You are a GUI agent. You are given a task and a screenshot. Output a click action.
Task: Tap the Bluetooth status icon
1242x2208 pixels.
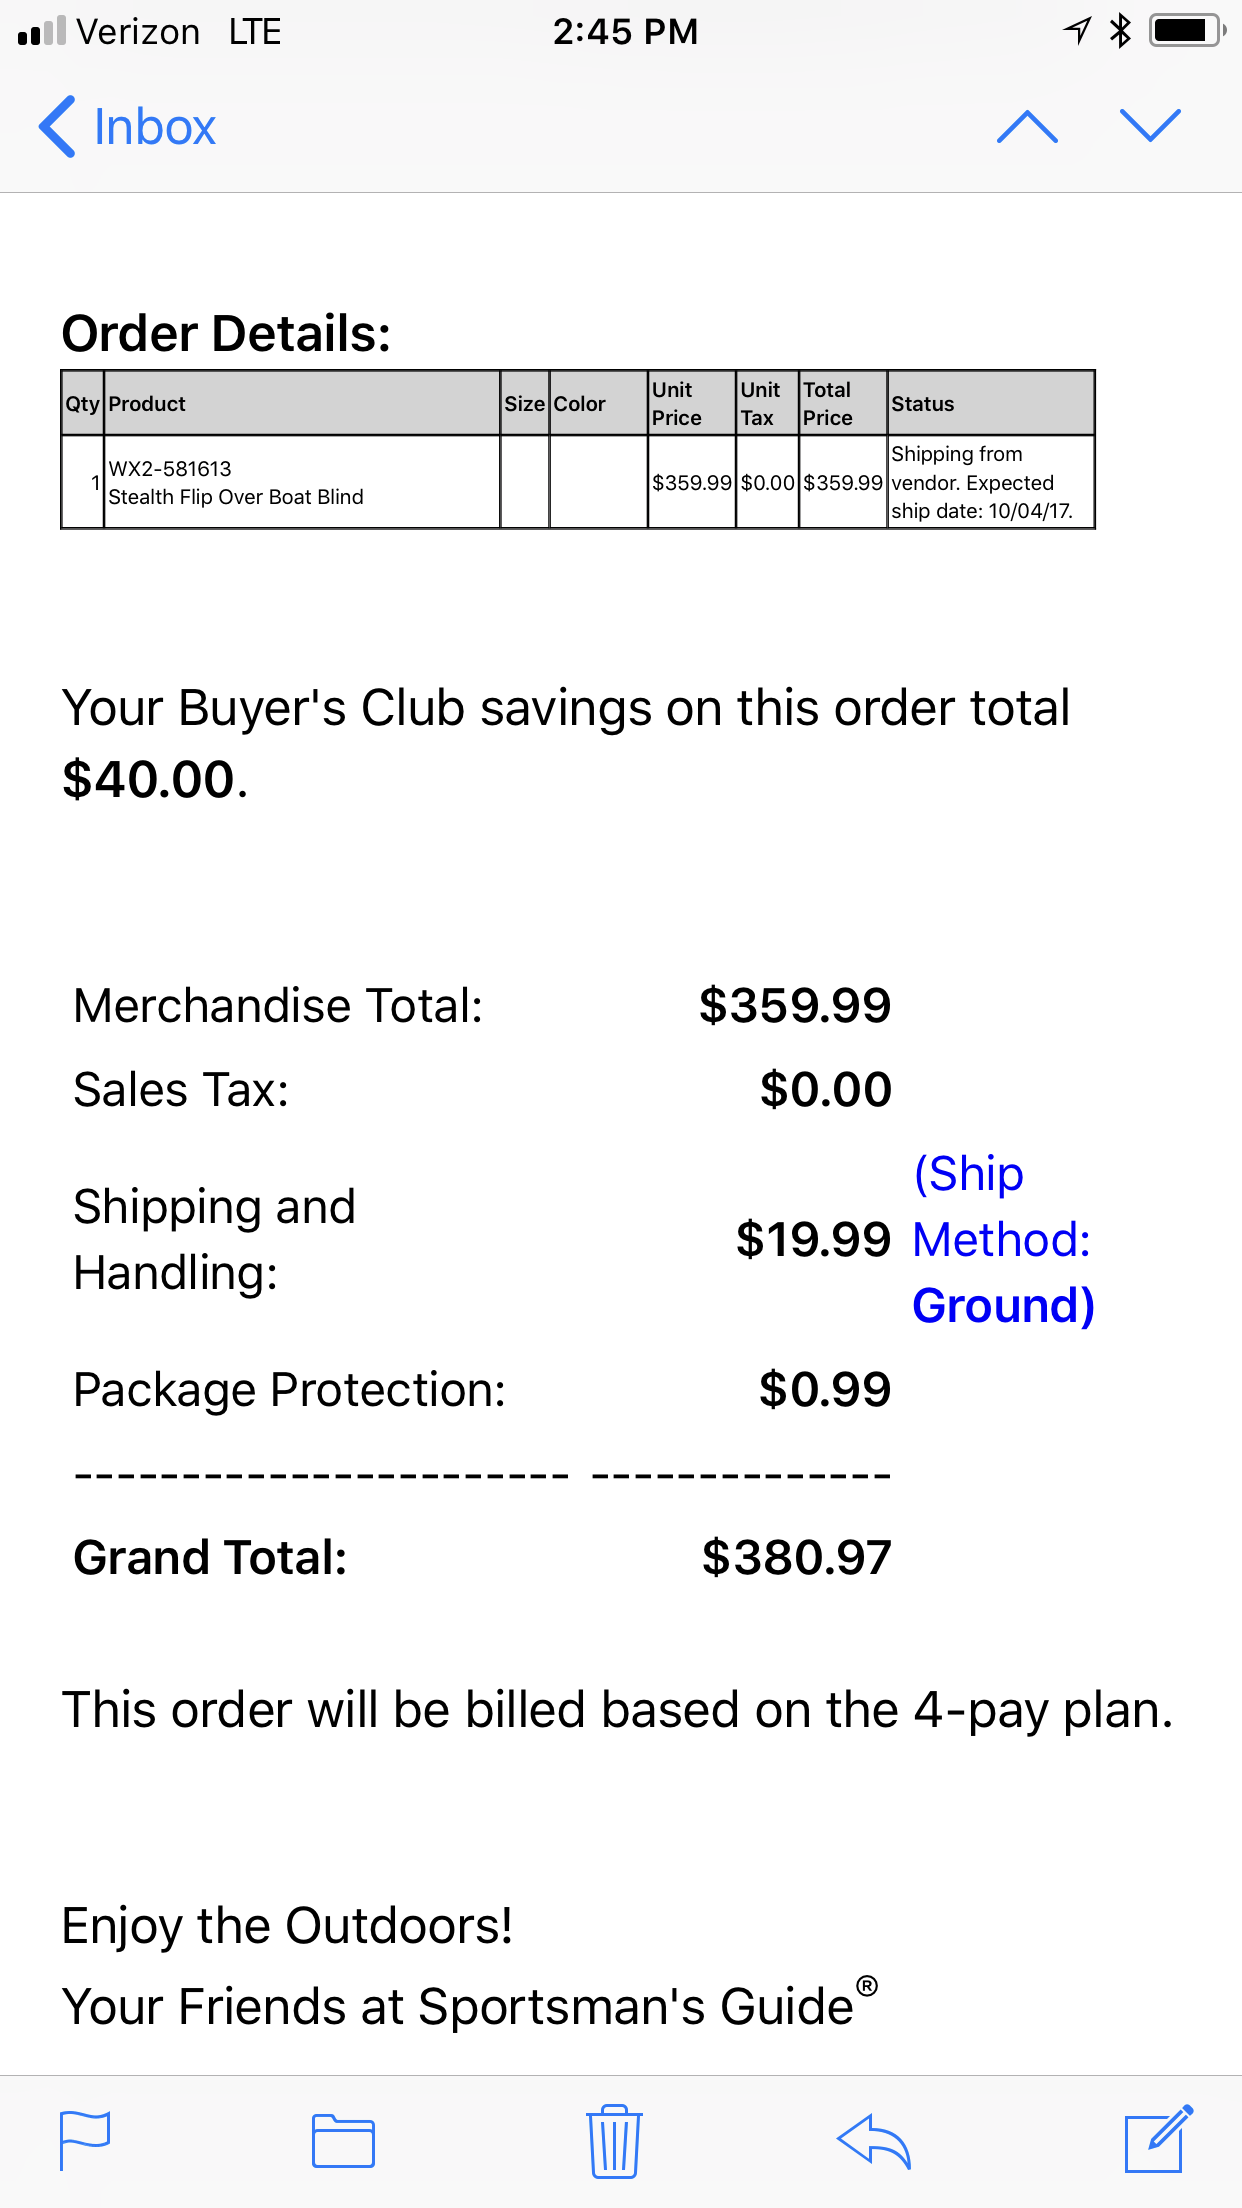pyautogui.click(x=1120, y=30)
